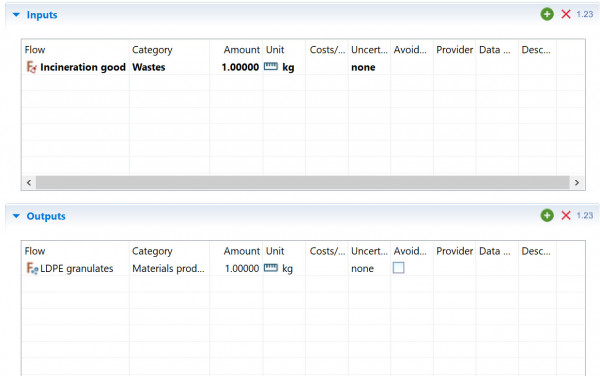This screenshot has width=600, height=376.
Task: Click Avoid... column header in Outputs table
Action: point(410,251)
